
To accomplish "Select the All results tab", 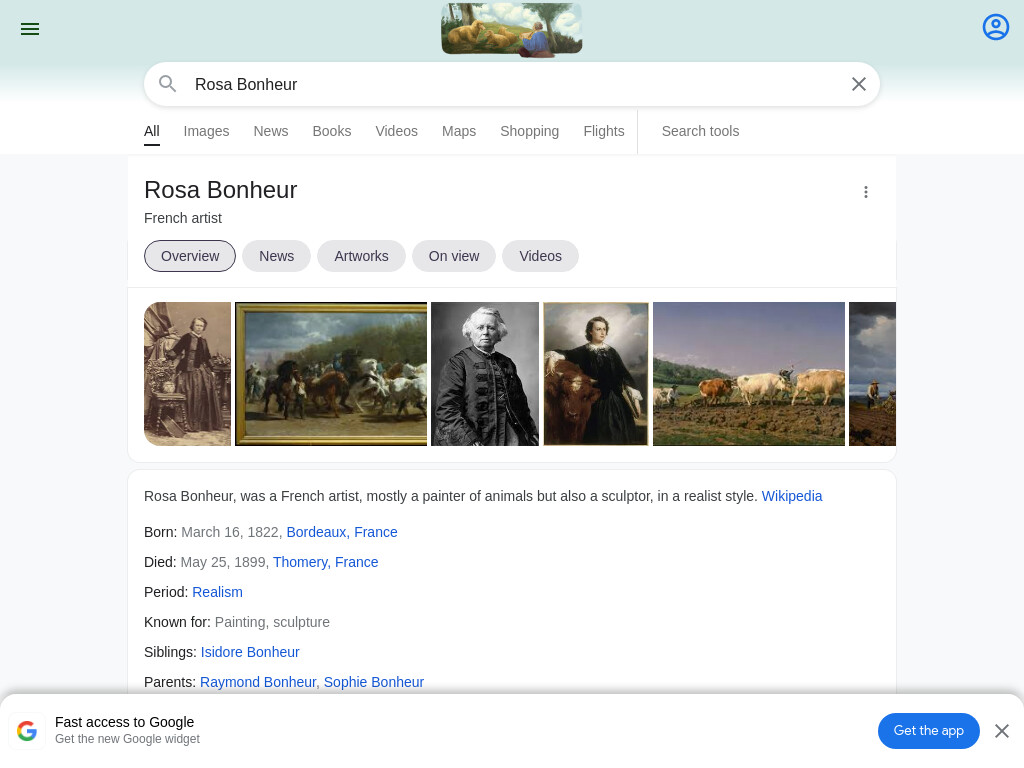I will (152, 131).
